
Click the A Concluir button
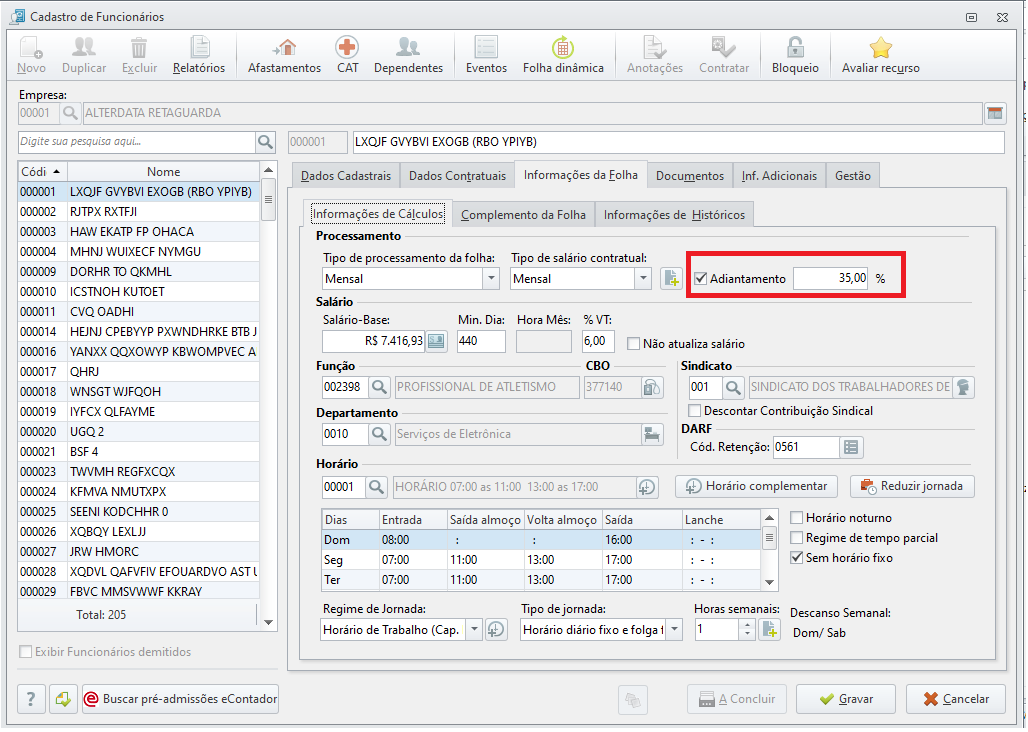tap(738, 699)
